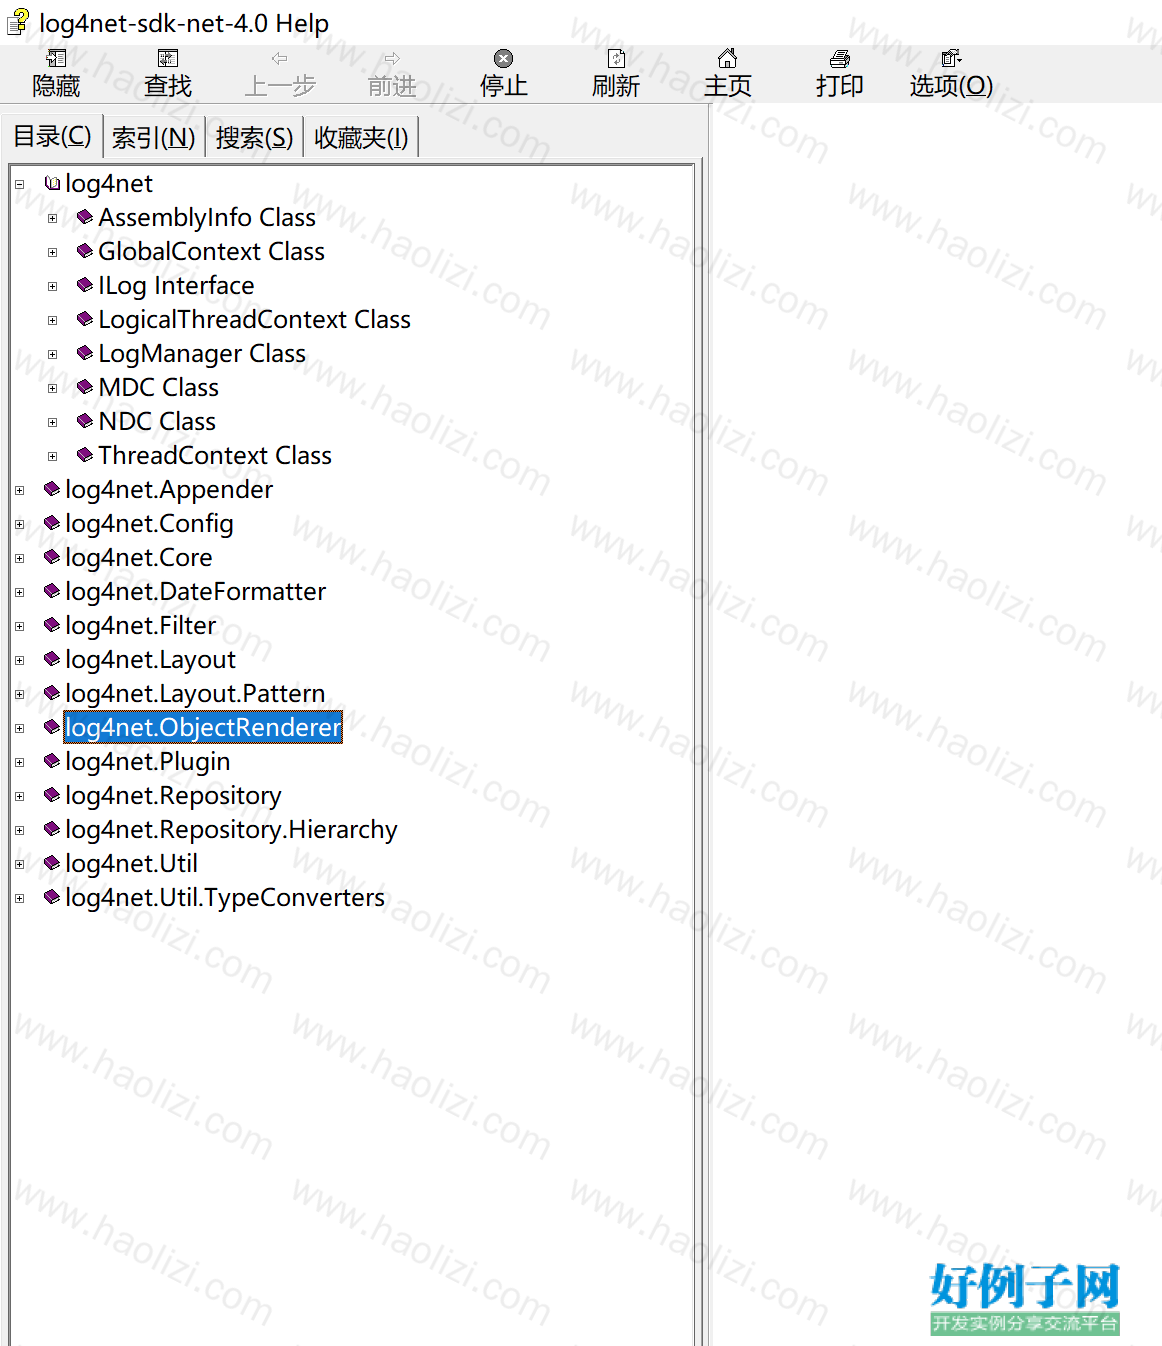
Task: Switch to the Index (索引) tab
Action: tap(154, 137)
